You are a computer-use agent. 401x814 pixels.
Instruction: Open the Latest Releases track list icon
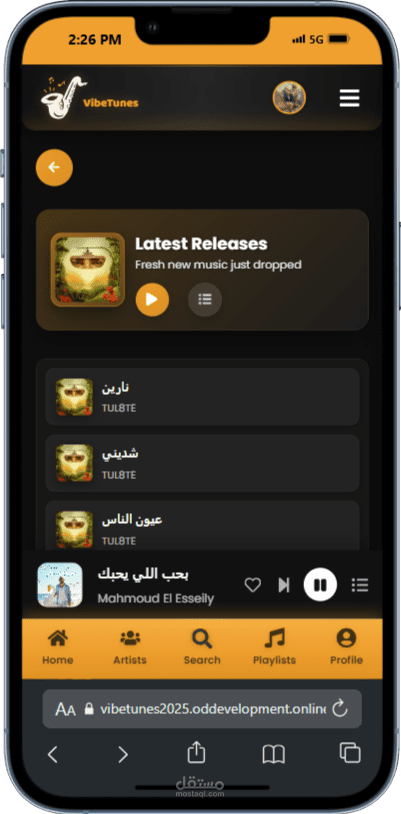(x=205, y=300)
